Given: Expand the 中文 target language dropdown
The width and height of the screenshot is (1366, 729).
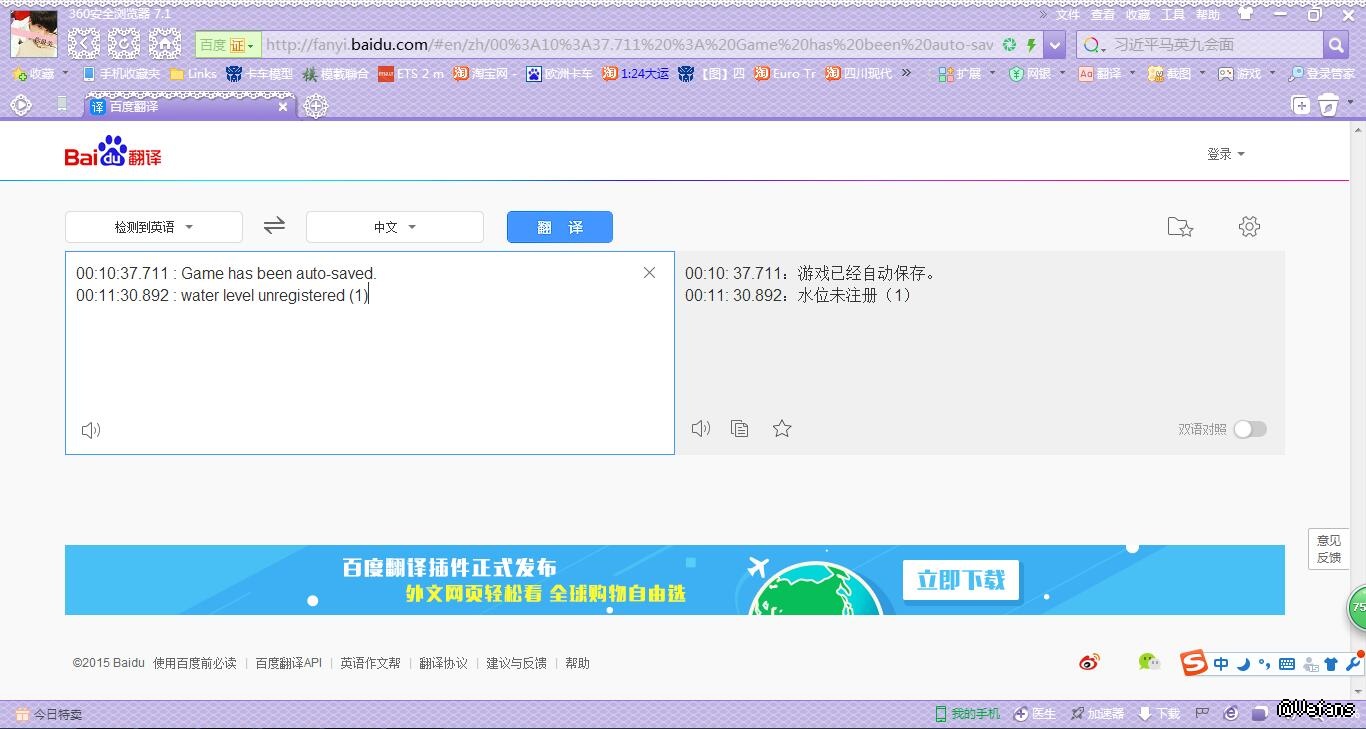Looking at the screenshot, I should coord(395,227).
